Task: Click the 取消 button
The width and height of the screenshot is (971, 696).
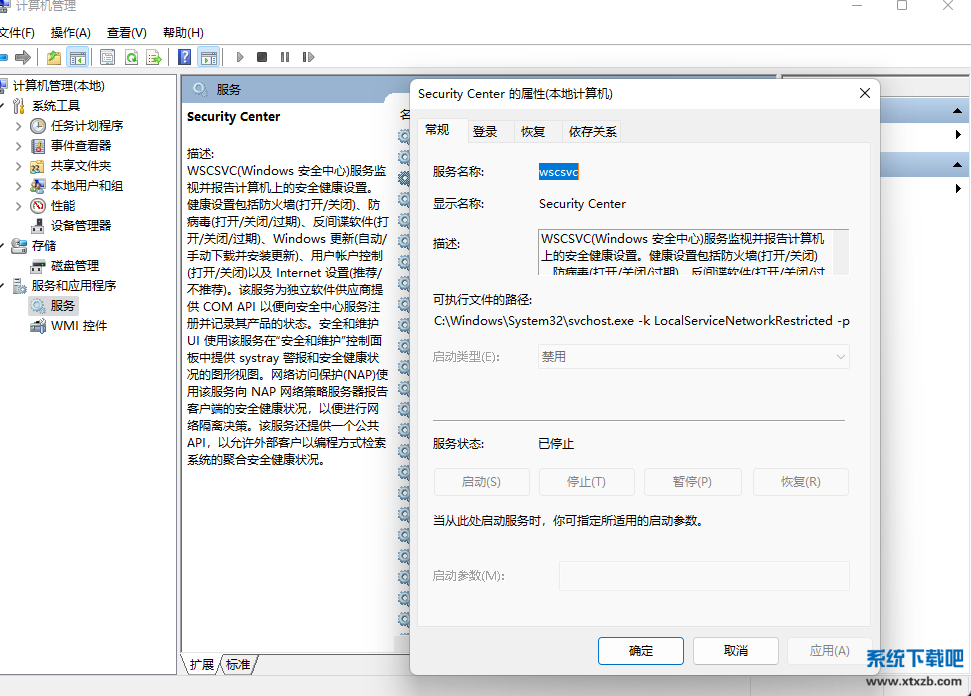Action: click(x=736, y=651)
